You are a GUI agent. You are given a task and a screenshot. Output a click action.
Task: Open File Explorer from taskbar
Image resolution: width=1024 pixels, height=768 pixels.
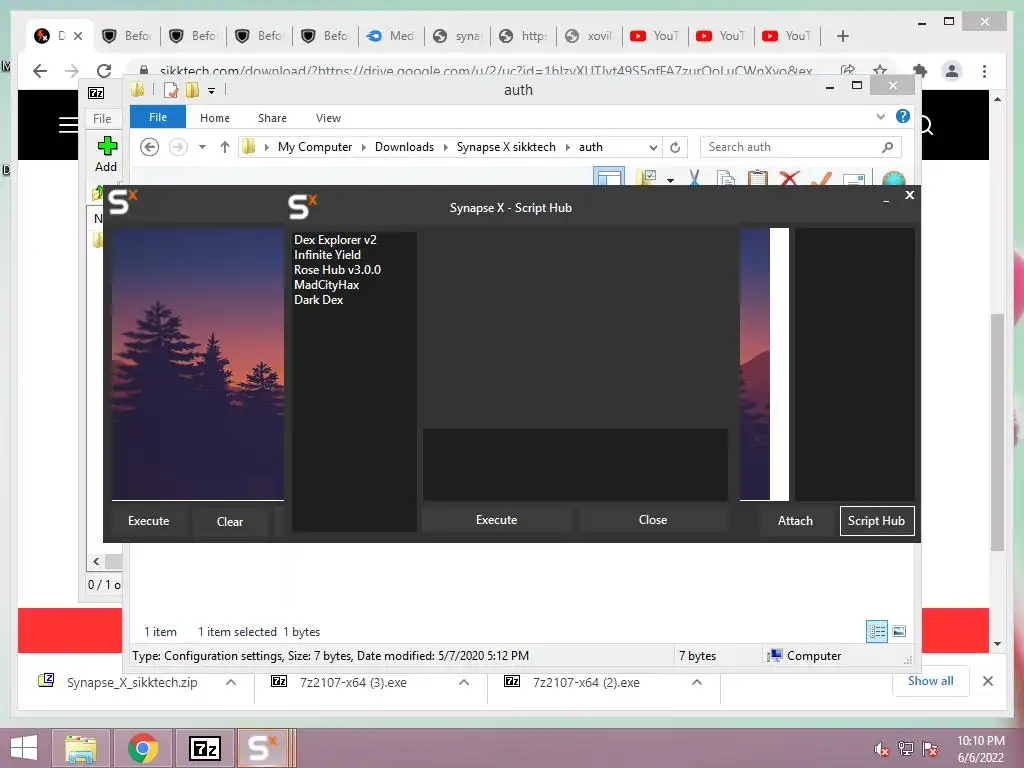(81, 748)
